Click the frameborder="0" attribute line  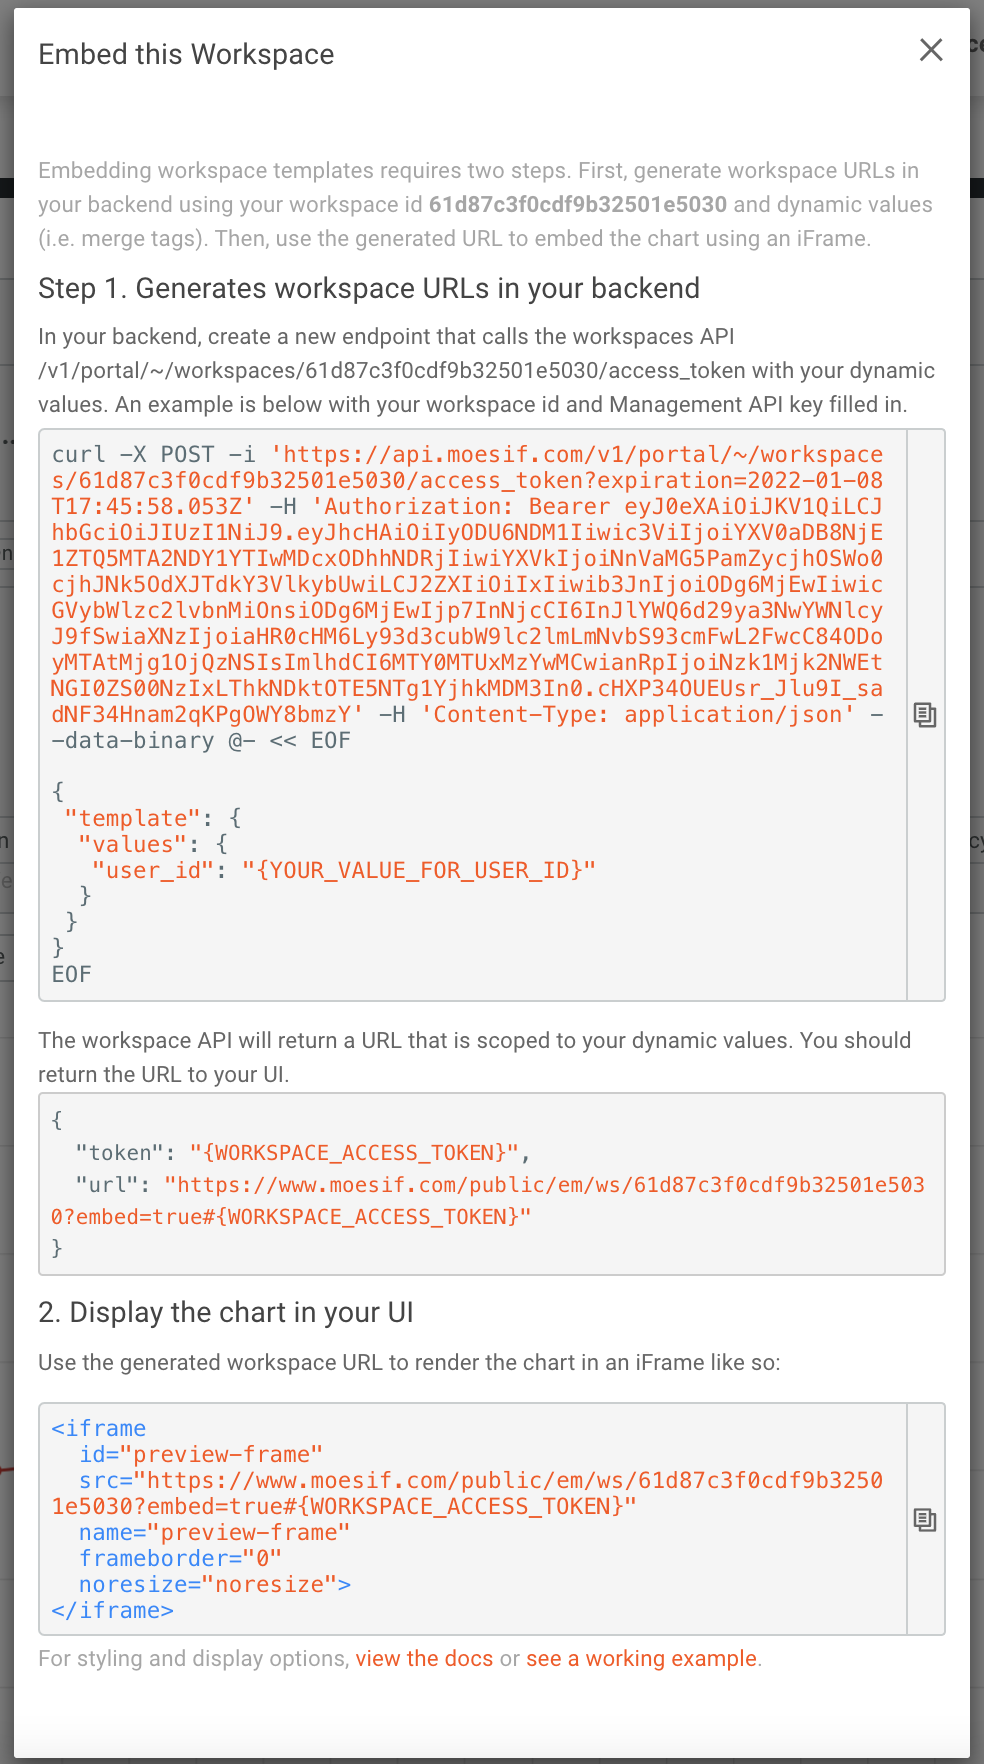point(180,1558)
